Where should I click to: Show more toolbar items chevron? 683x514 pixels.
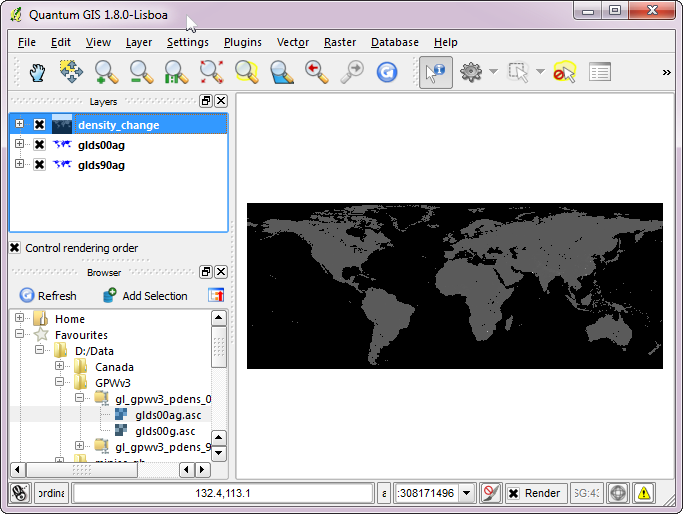tap(666, 72)
